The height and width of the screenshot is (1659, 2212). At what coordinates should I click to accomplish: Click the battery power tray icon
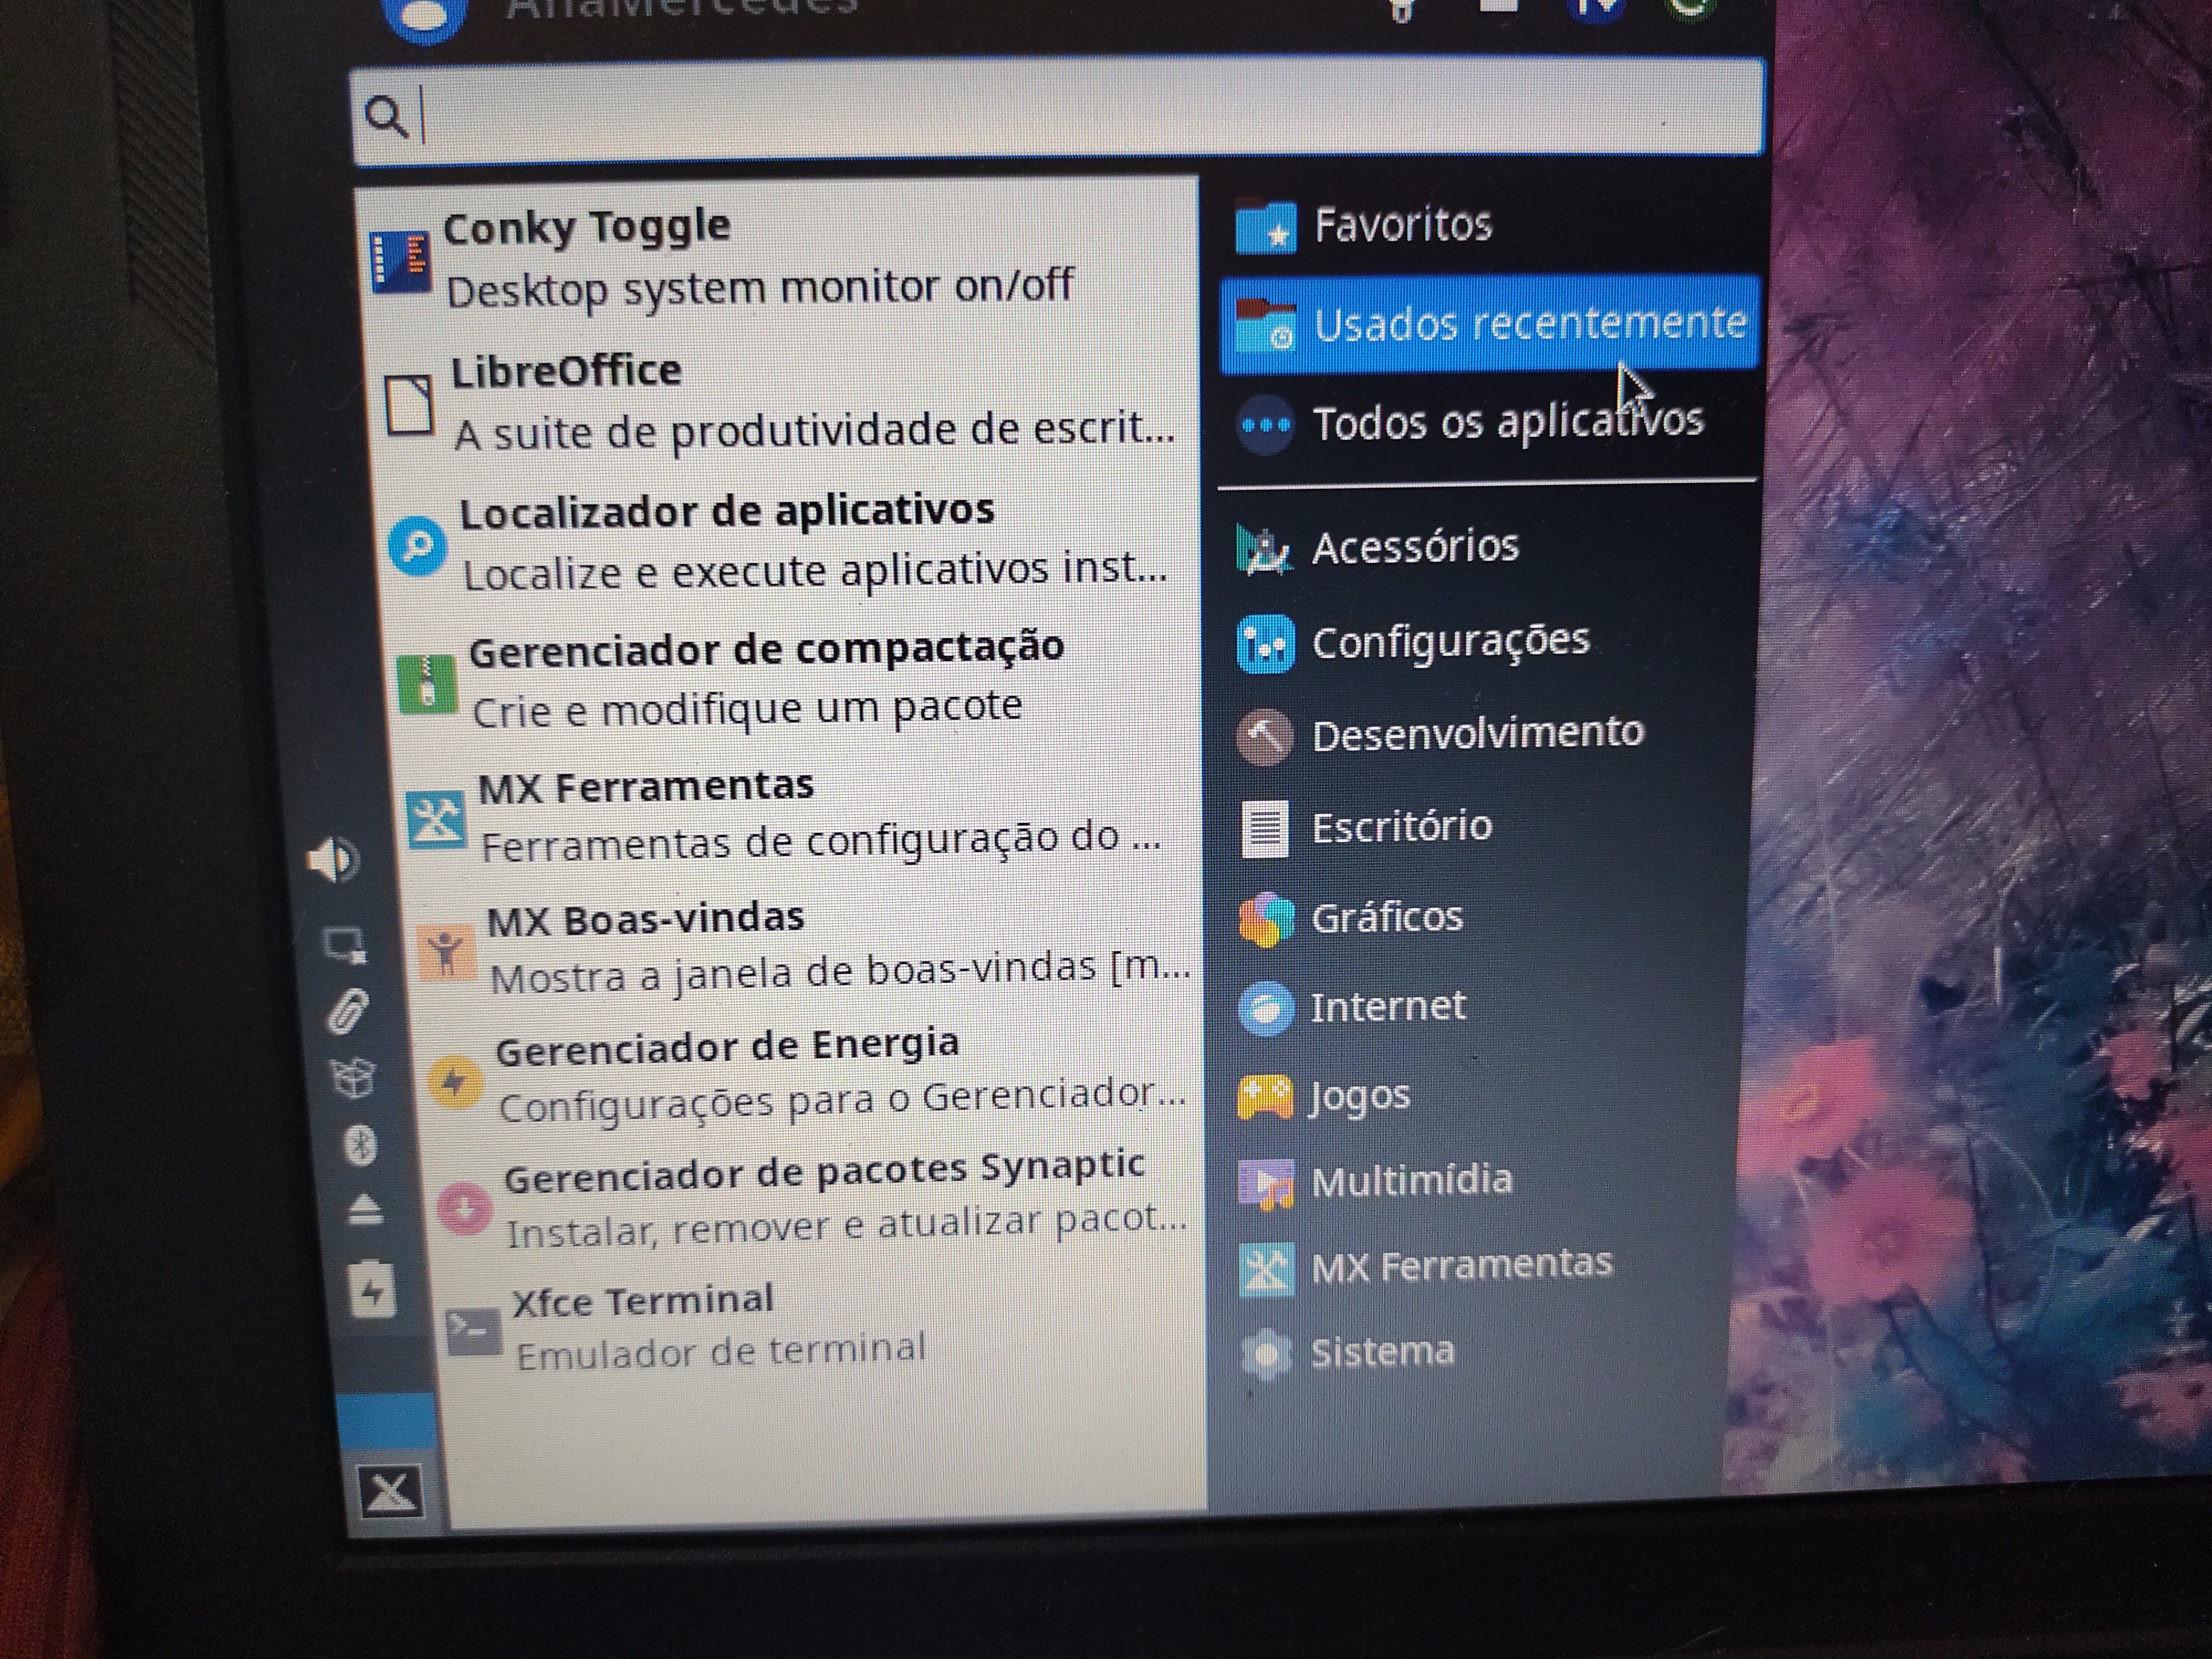(x=371, y=1290)
